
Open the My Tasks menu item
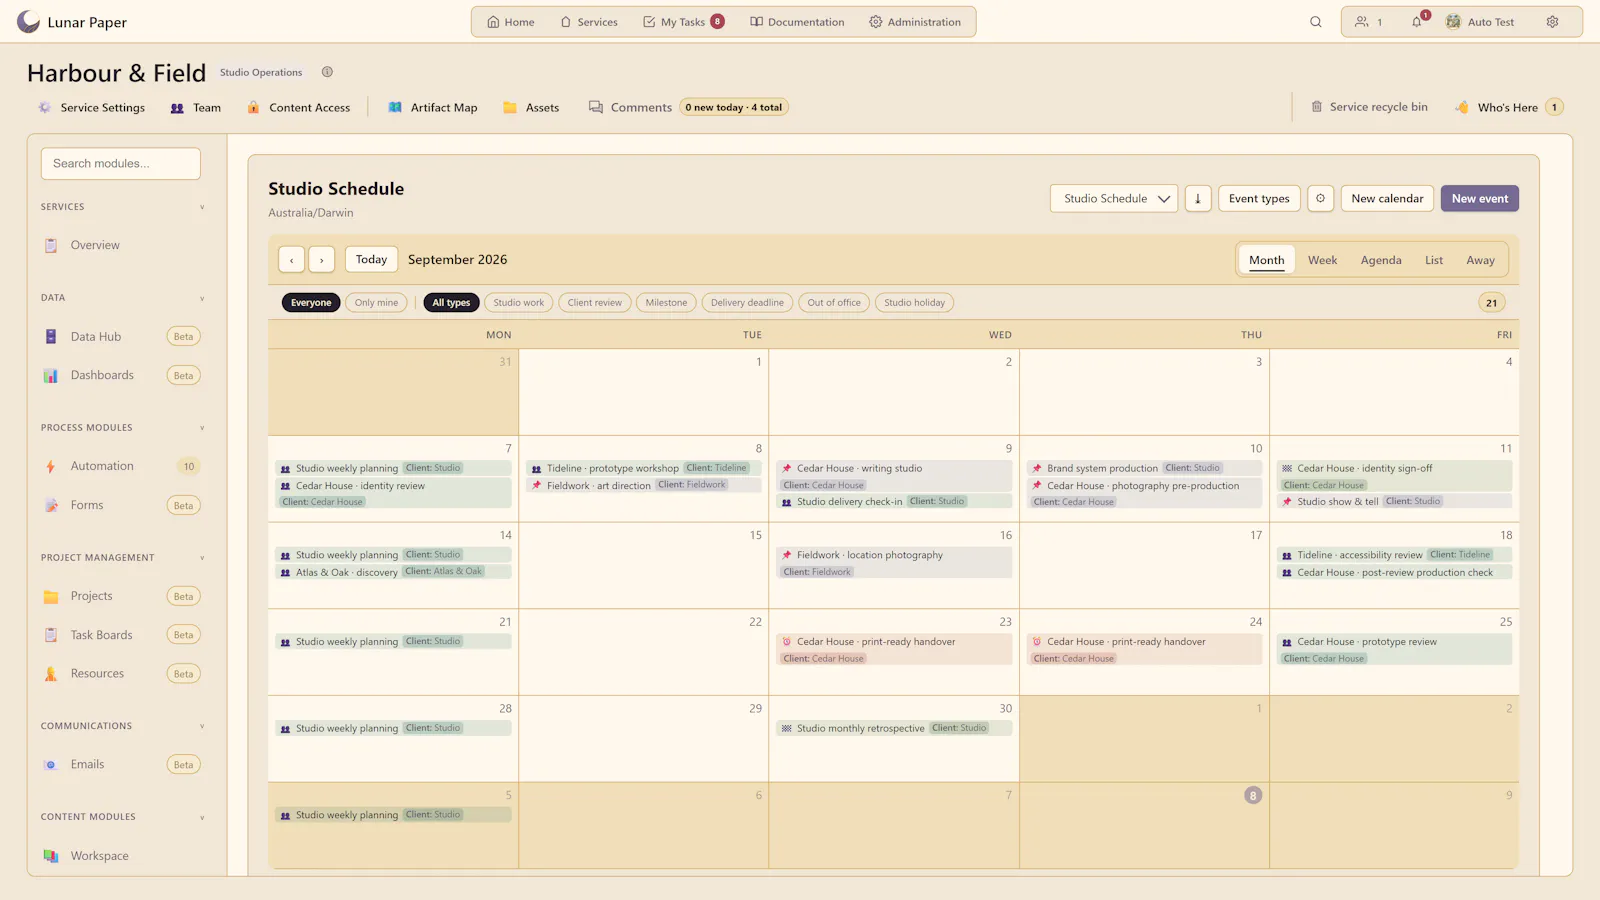pyautogui.click(x=683, y=22)
